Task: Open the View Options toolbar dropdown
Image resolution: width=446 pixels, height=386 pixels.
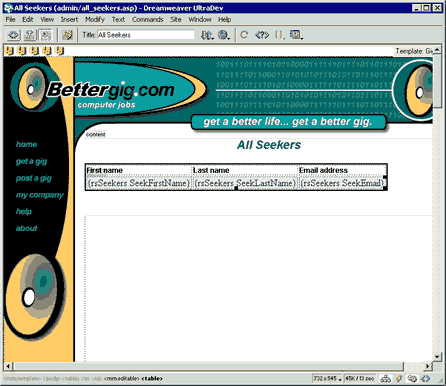Action: pyautogui.click(x=296, y=35)
